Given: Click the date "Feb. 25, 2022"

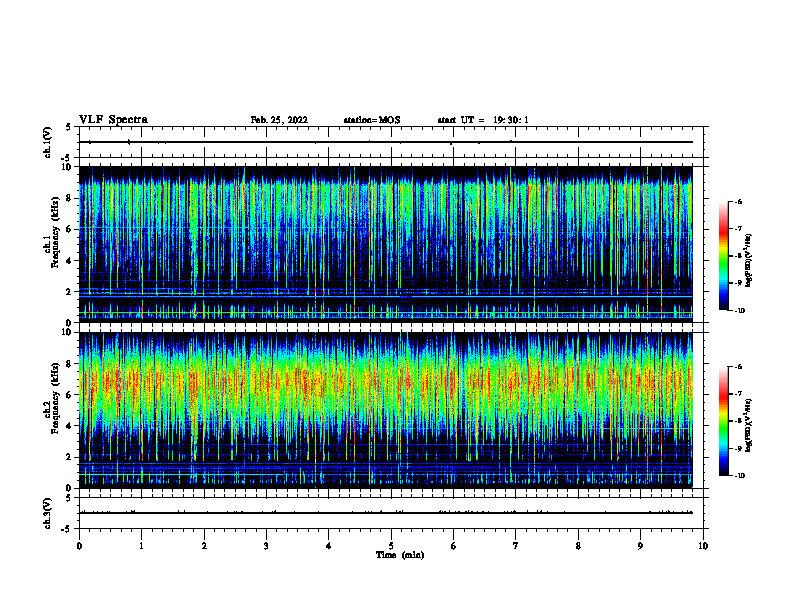Looking at the screenshot, I should point(279,120).
